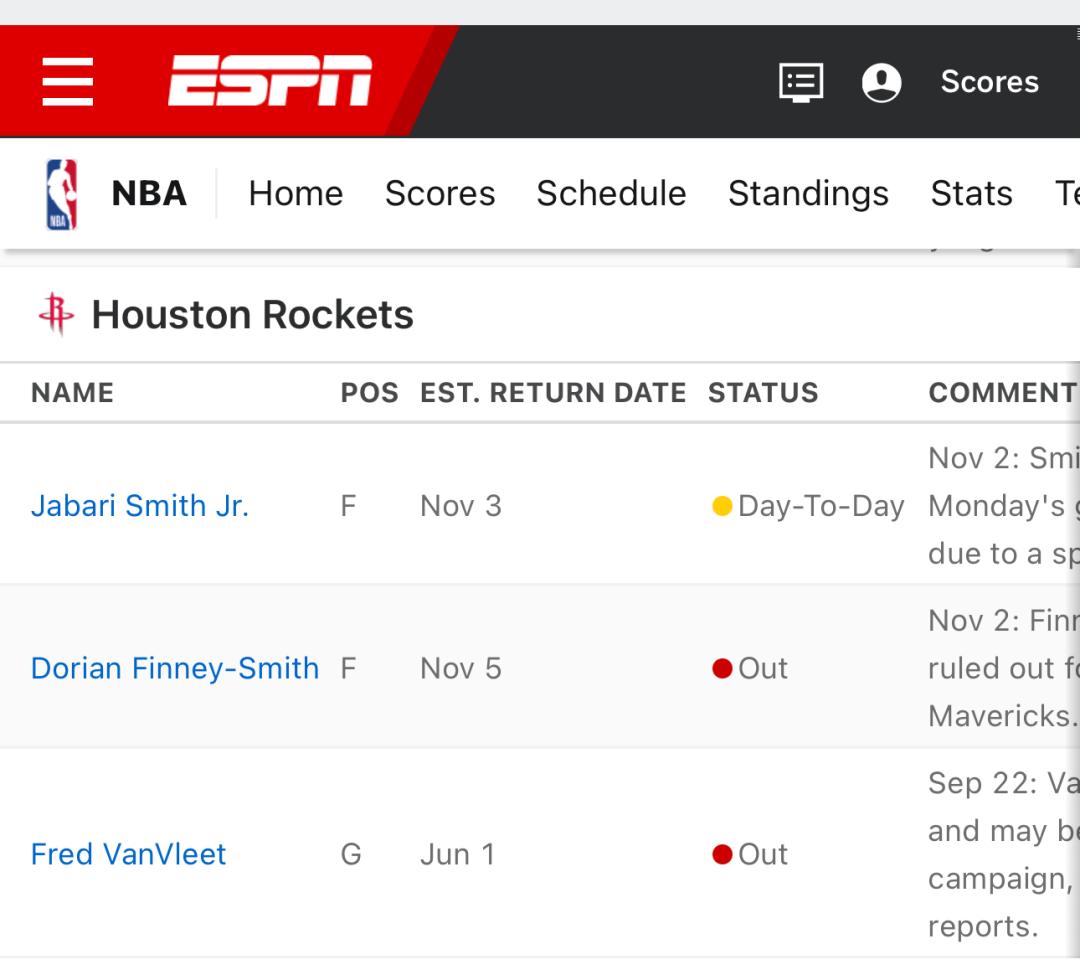Open the NBA Scores tab
The height and width of the screenshot is (975, 1080).
point(440,193)
